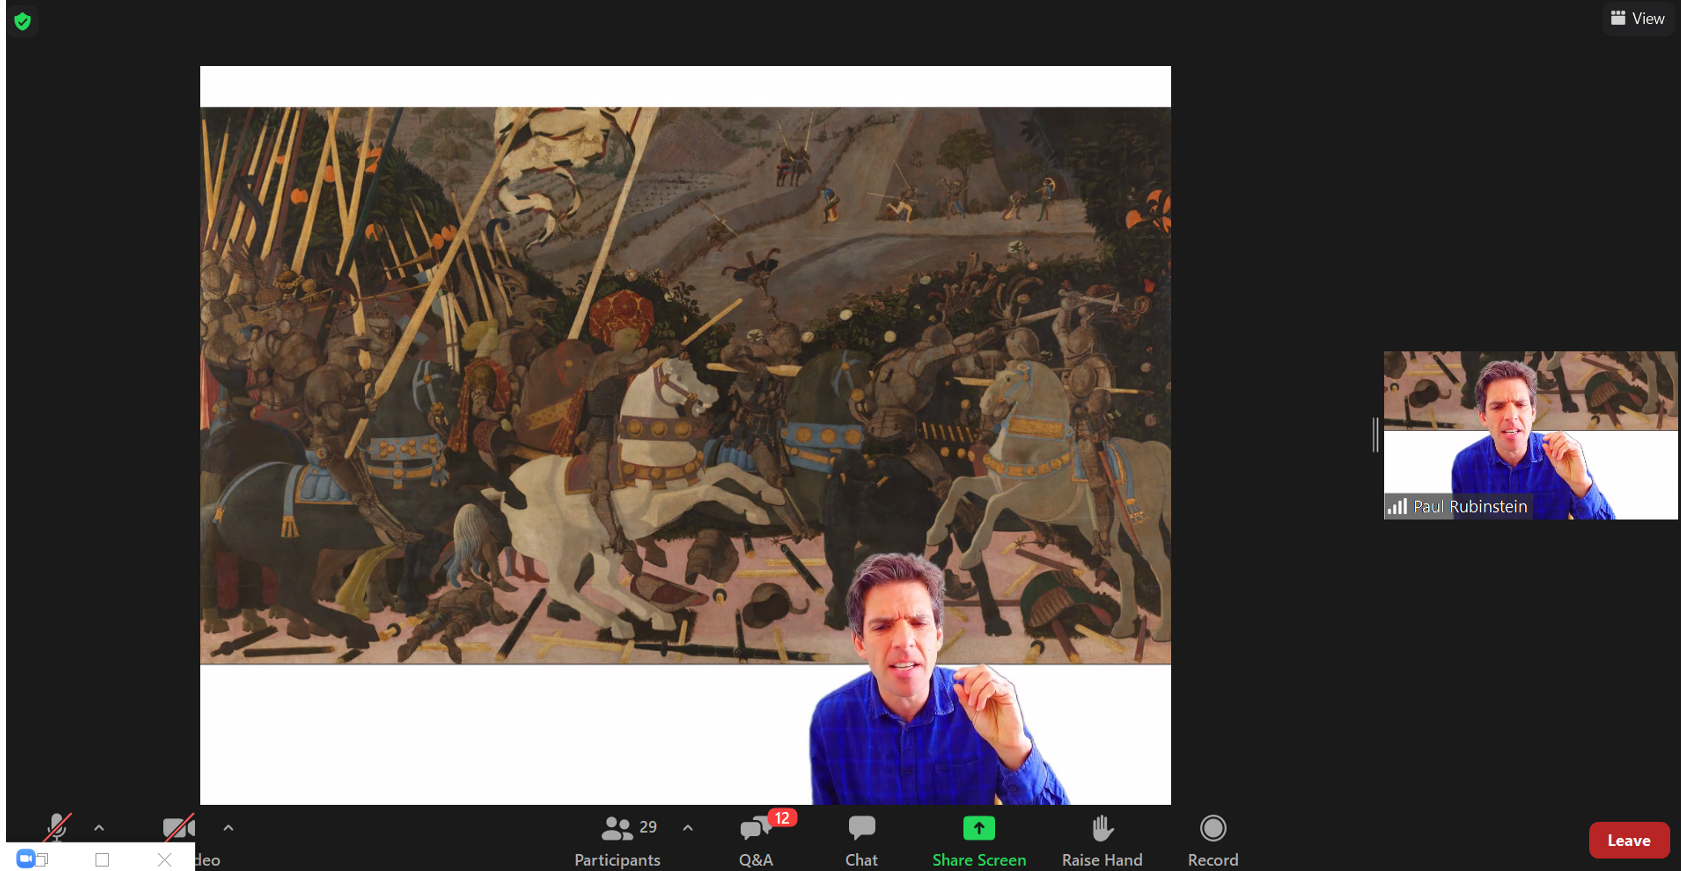
Task: Click the green Share Screen icon
Action: pyautogui.click(x=979, y=828)
